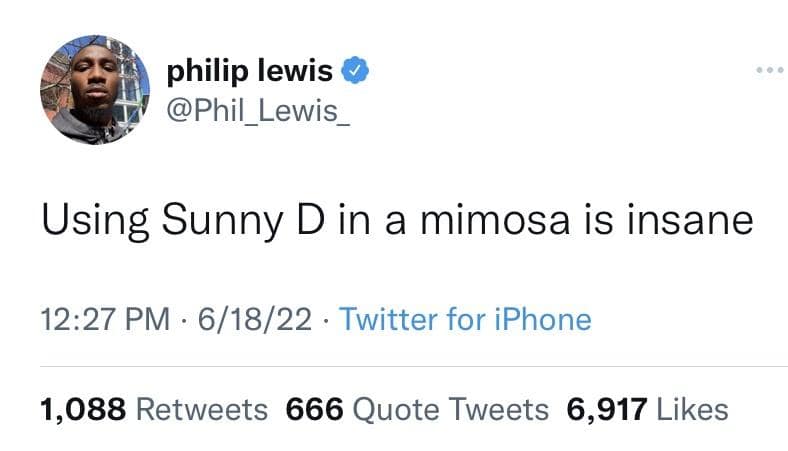Click the 666 quote tweet count
Screen dimensions: 788x451
pyautogui.click(x=315, y=409)
